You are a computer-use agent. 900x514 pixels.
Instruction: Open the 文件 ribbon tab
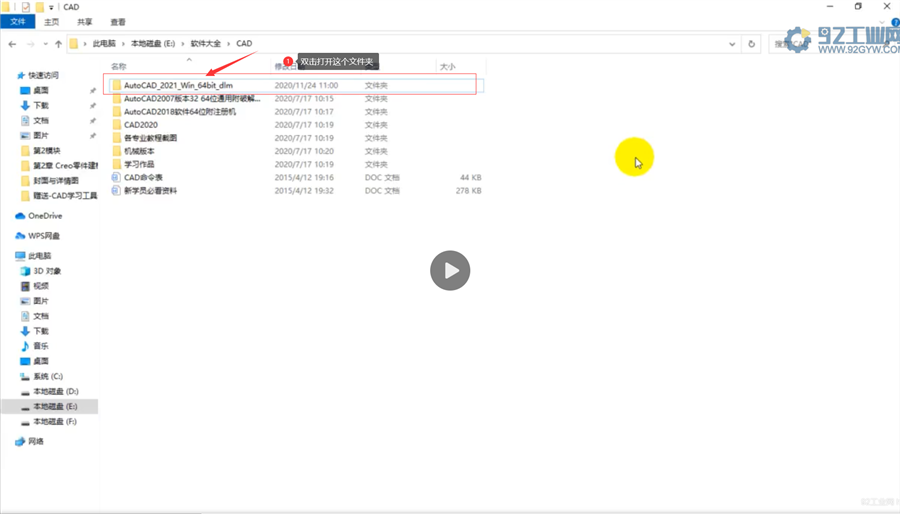point(18,22)
